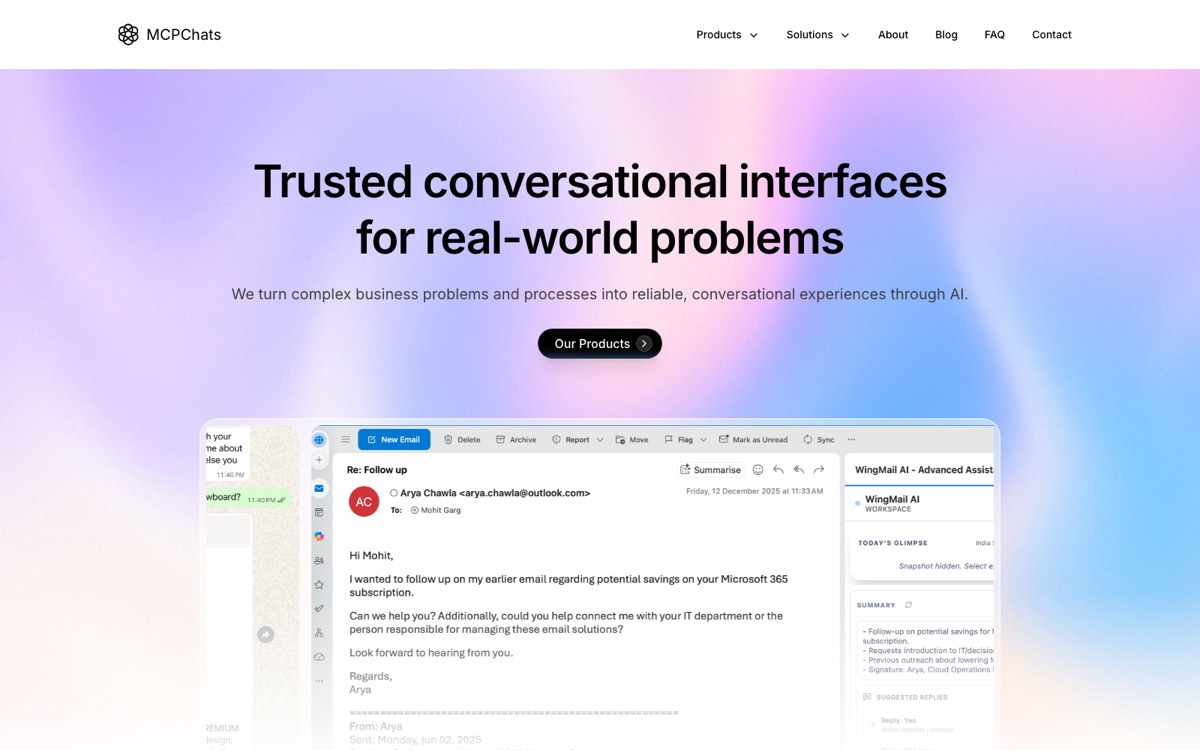Click the Flag icon in toolbar
Screen dimensions: 1200x750
669,439
